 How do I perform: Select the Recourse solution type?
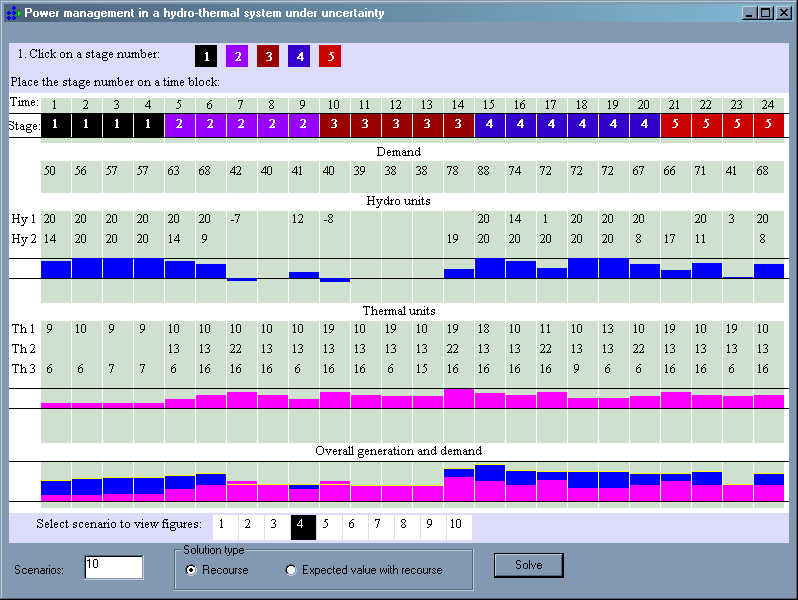pos(192,570)
